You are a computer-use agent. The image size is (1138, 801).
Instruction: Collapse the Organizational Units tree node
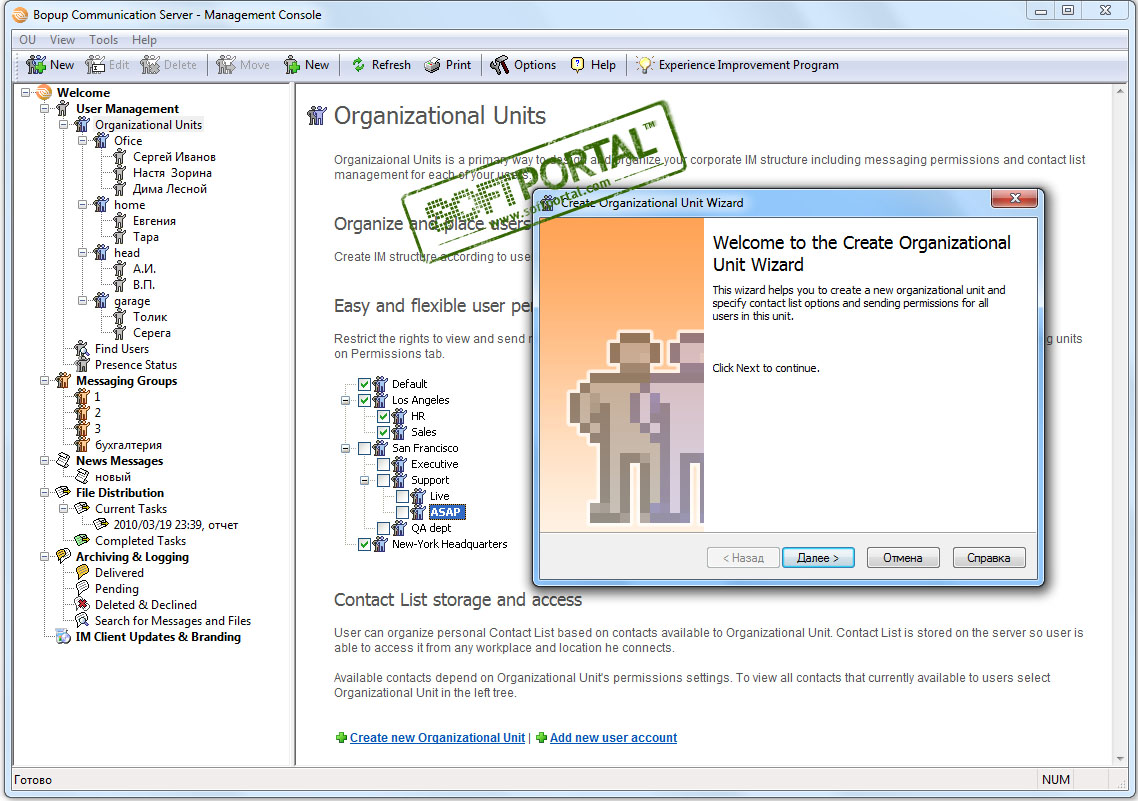coord(63,125)
